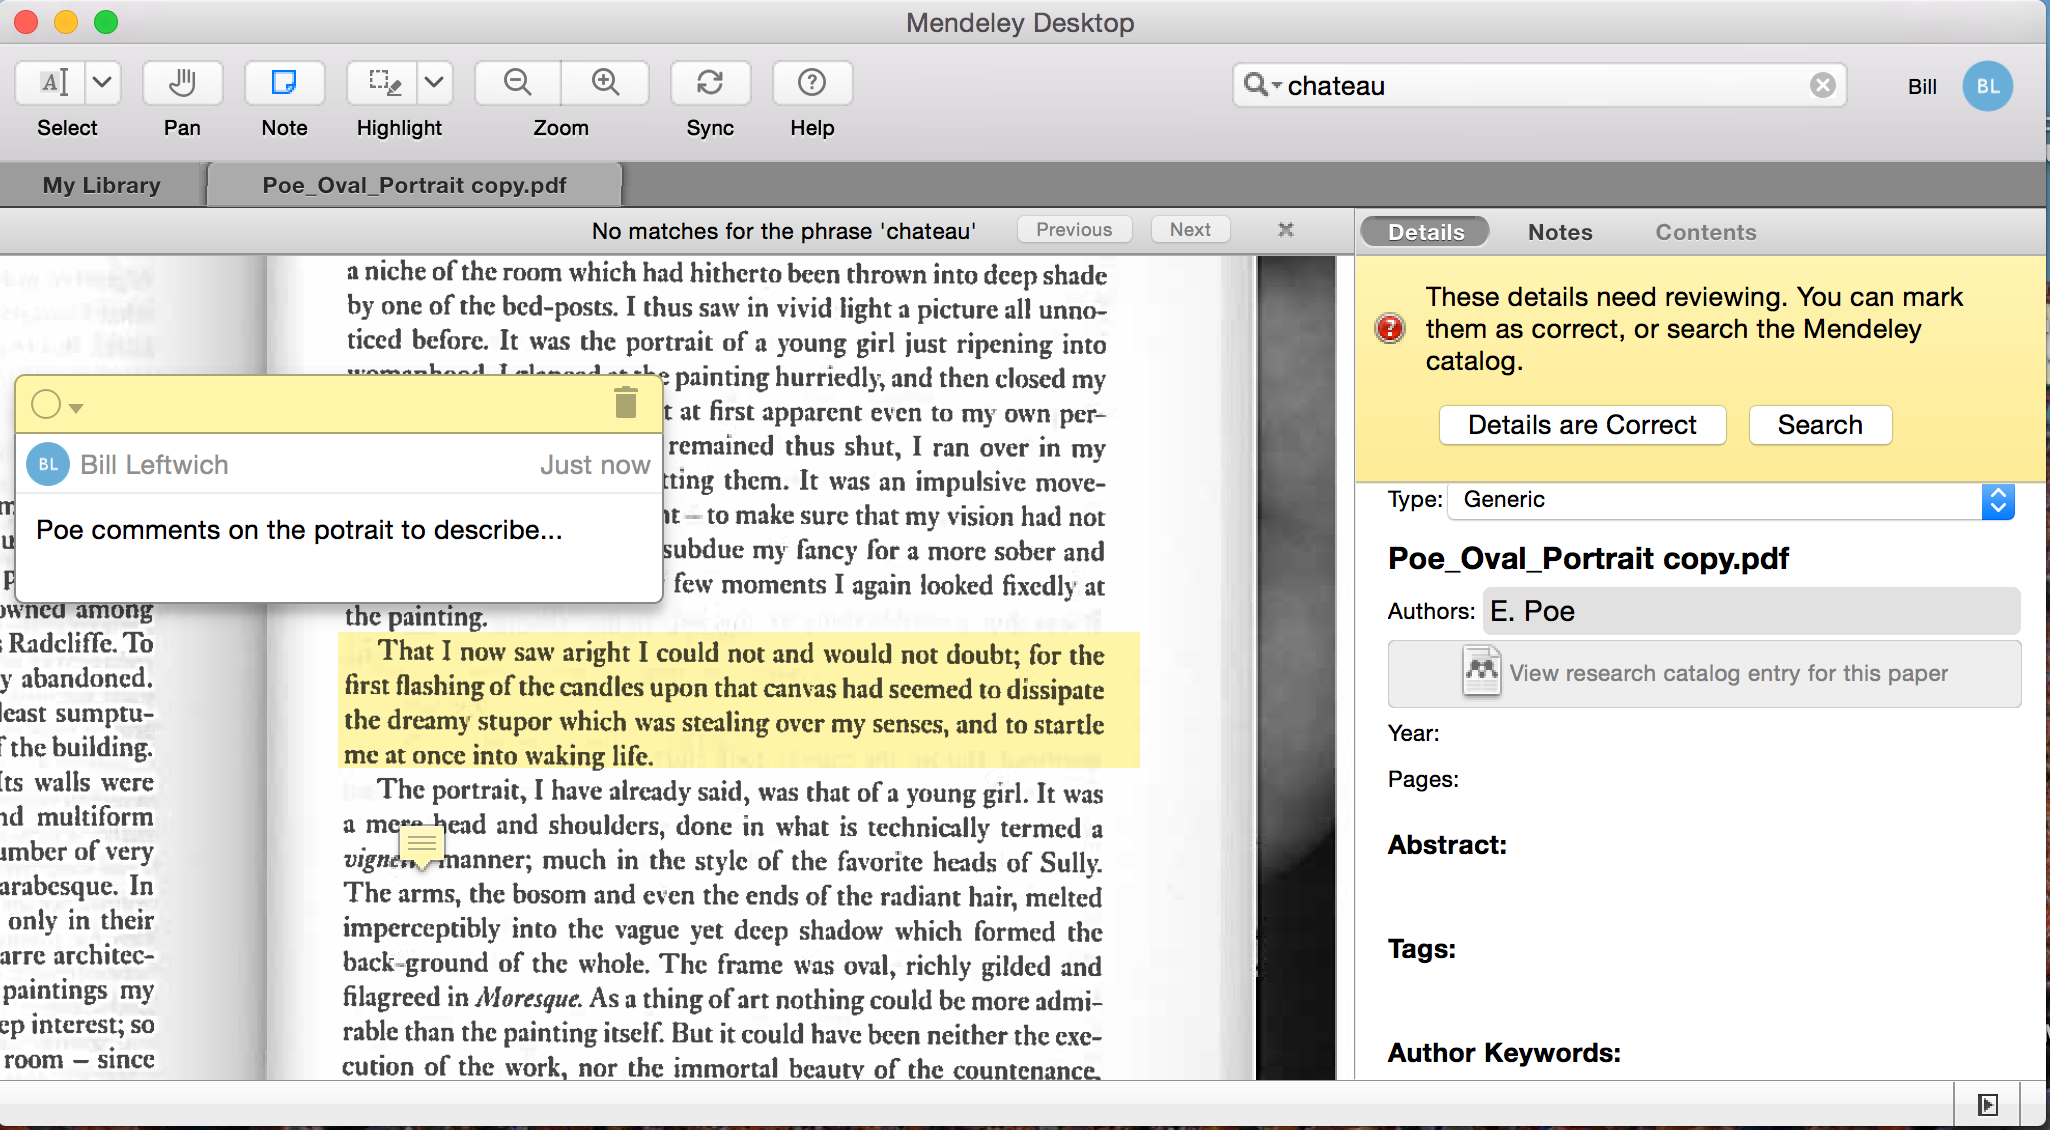Sync the library
The height and width of the screenshot is (1130, 2050).
point(710,83)
